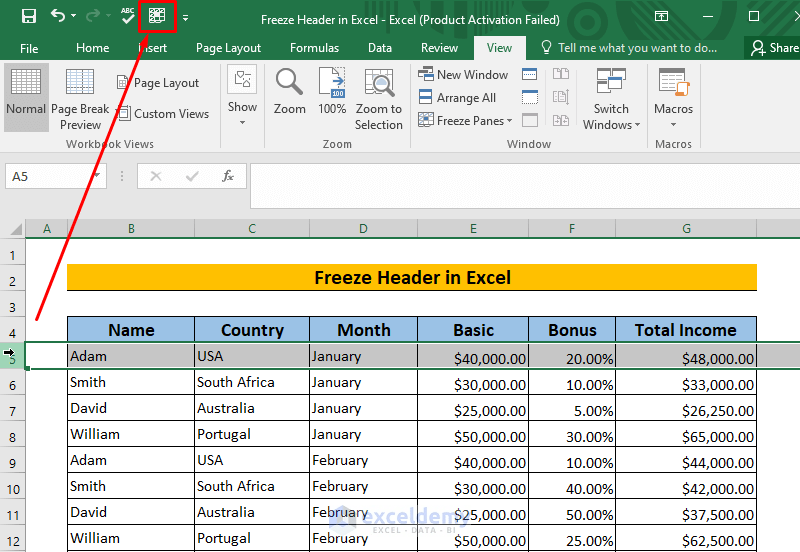Switch to the Page Layout tab
Viewport: 800px width, 552px height.
point(228,48)
